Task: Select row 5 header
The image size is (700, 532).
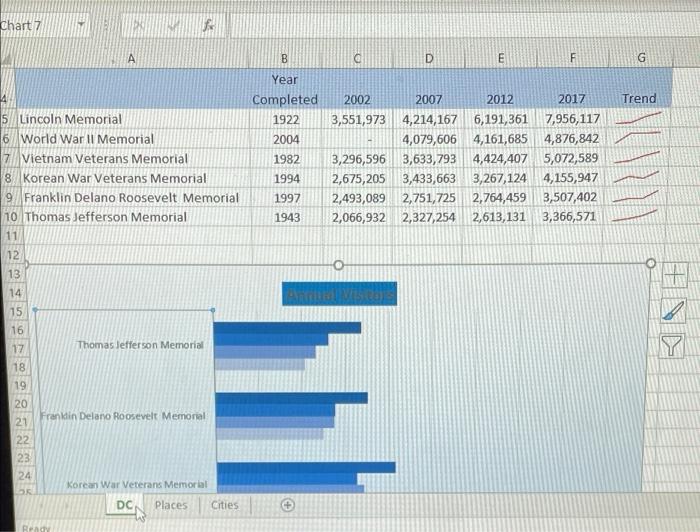Action: (x=6, y=119)
